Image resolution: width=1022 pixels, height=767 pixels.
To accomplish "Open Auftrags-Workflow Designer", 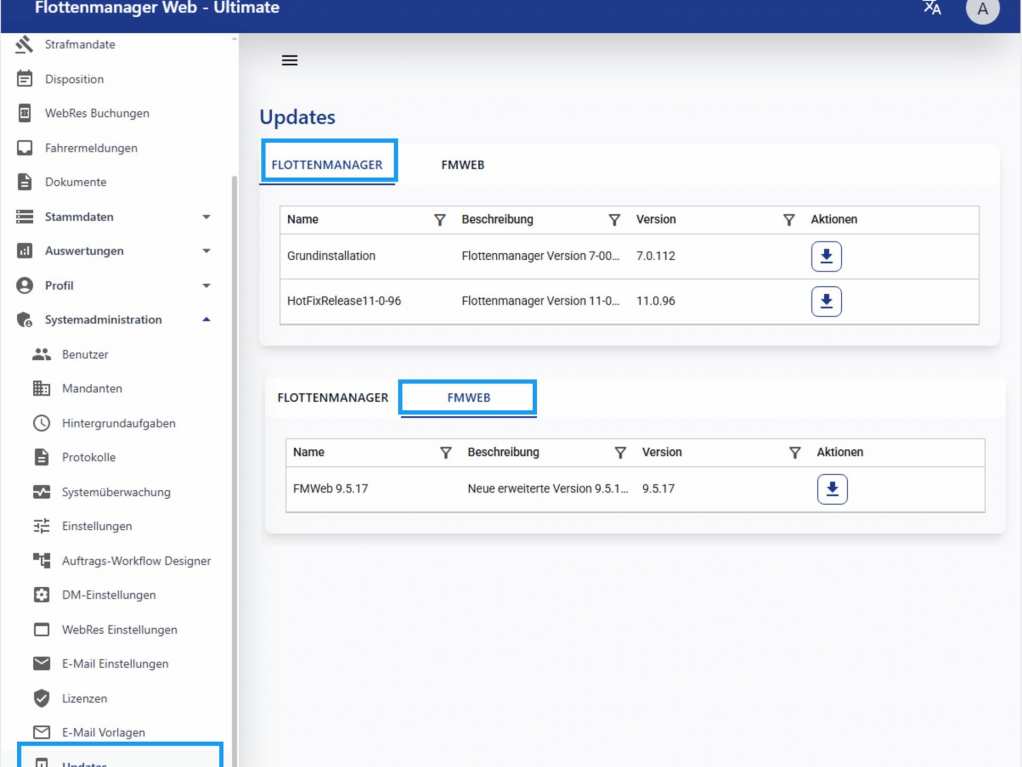I will pyautogui.click(x=136, y=561).
